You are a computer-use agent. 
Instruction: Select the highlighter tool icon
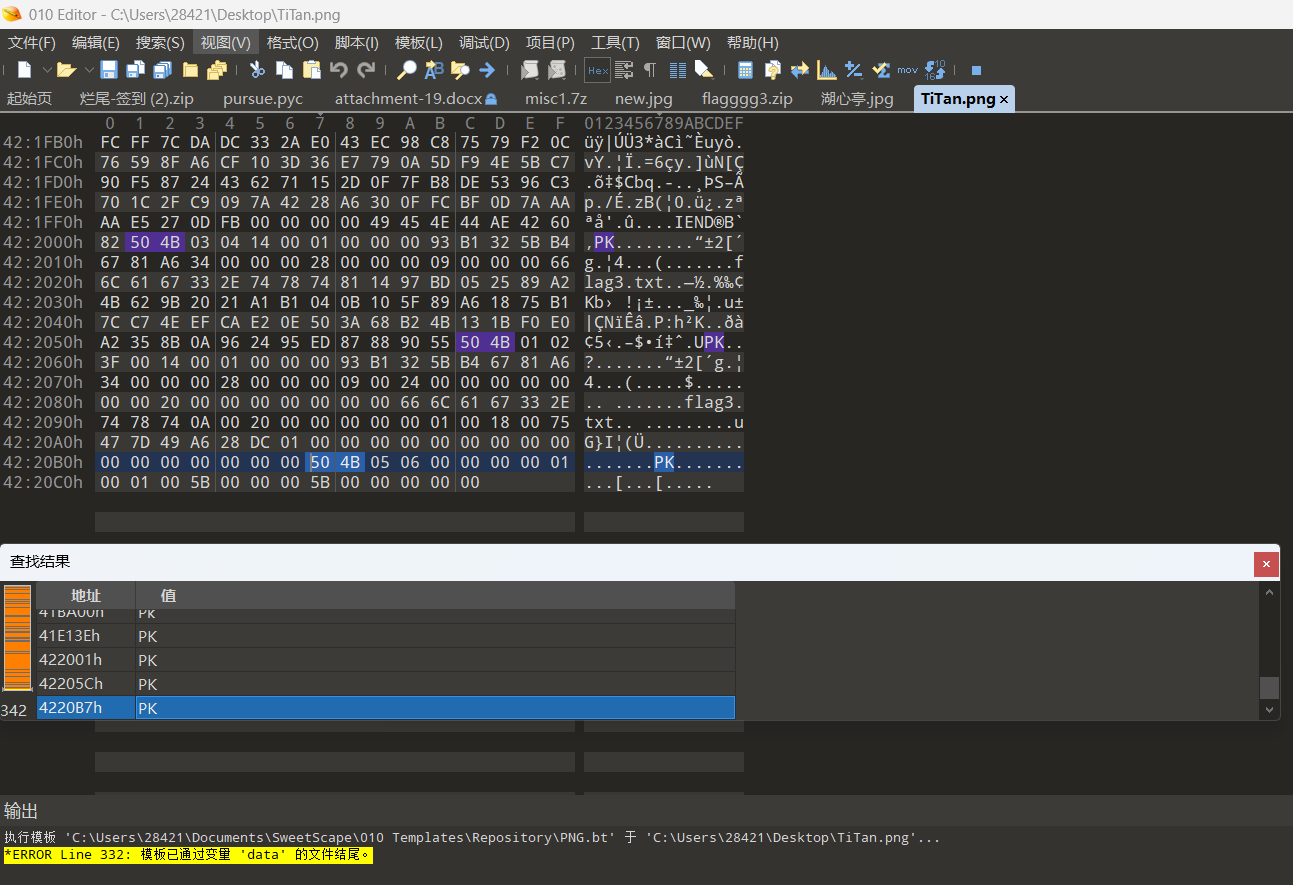coord(704,70)
